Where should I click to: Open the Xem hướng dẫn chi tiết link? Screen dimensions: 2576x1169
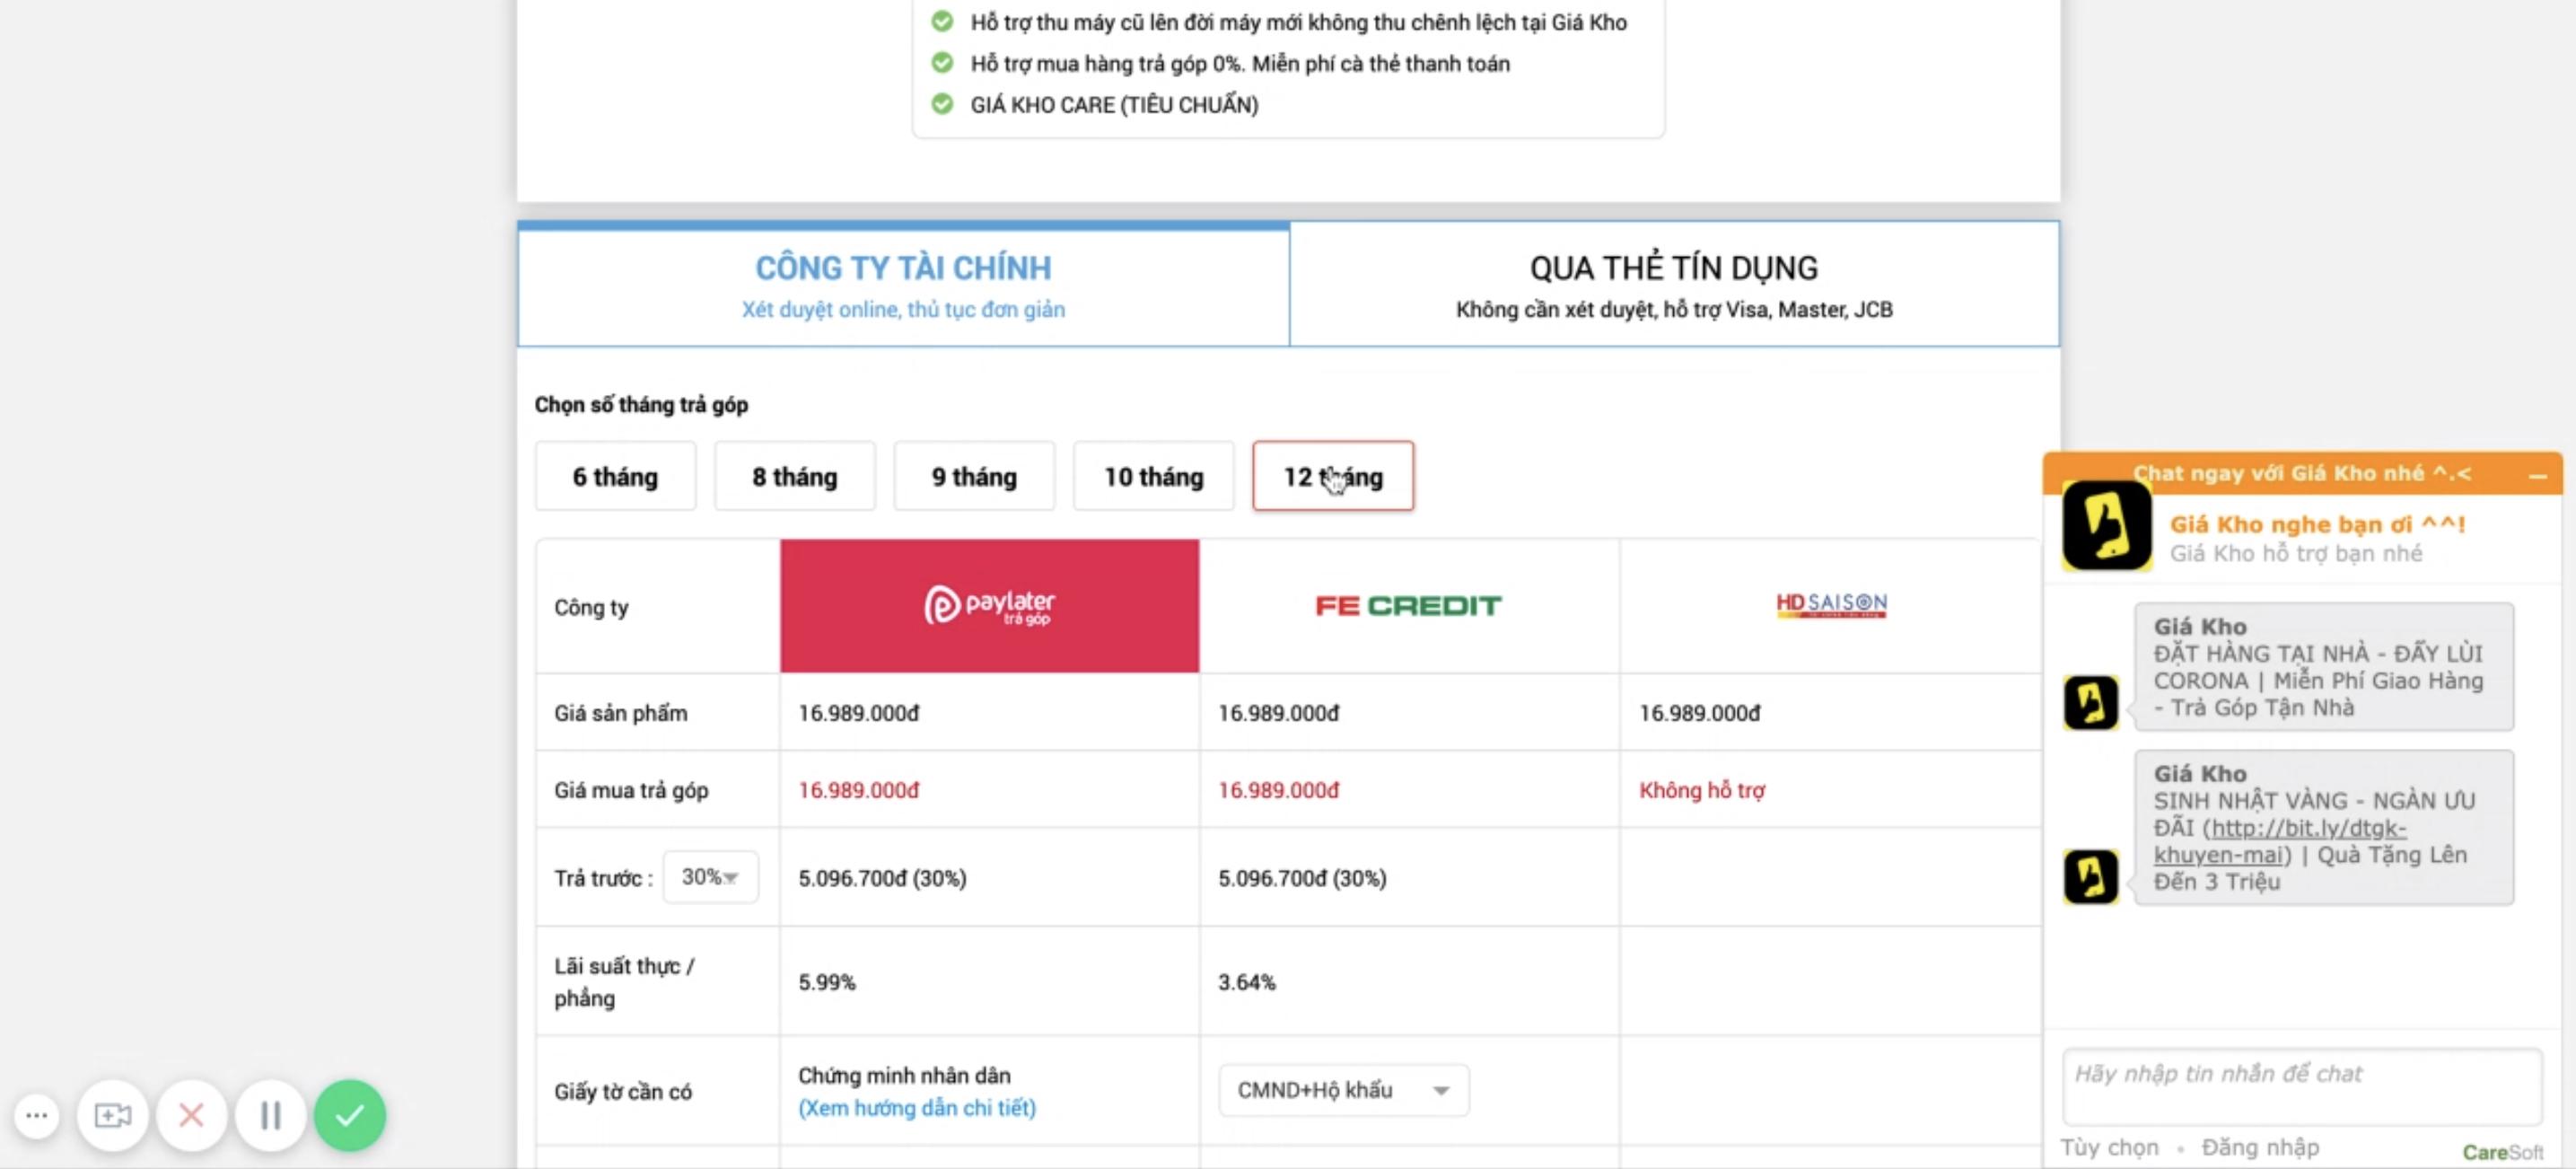pyautogui.click(x=917, y=1108)
